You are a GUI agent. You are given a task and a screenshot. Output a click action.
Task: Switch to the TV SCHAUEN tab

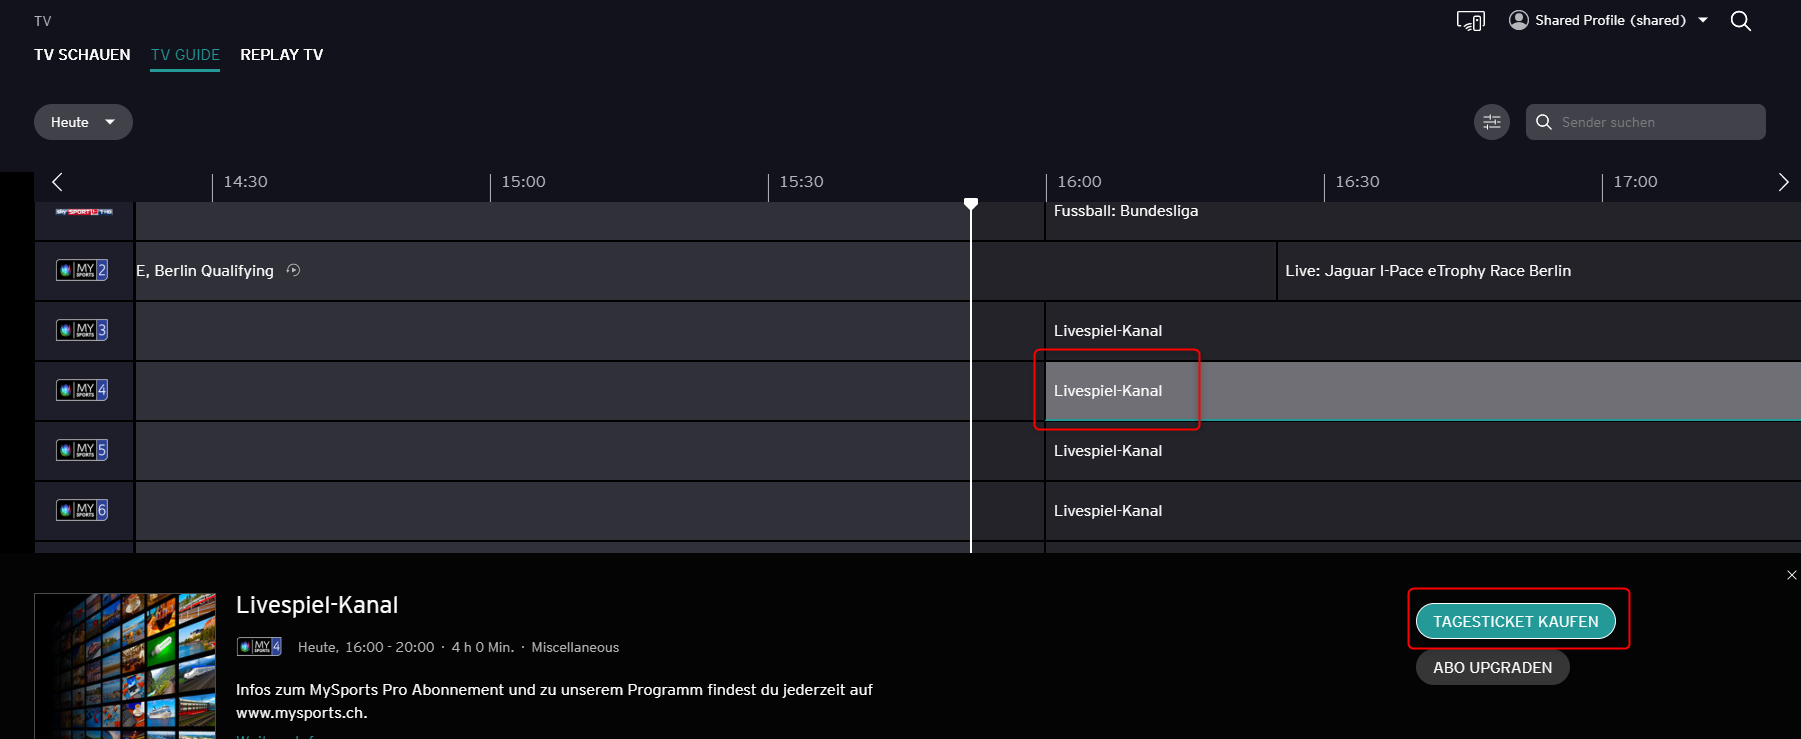click(x=82, y=55)
